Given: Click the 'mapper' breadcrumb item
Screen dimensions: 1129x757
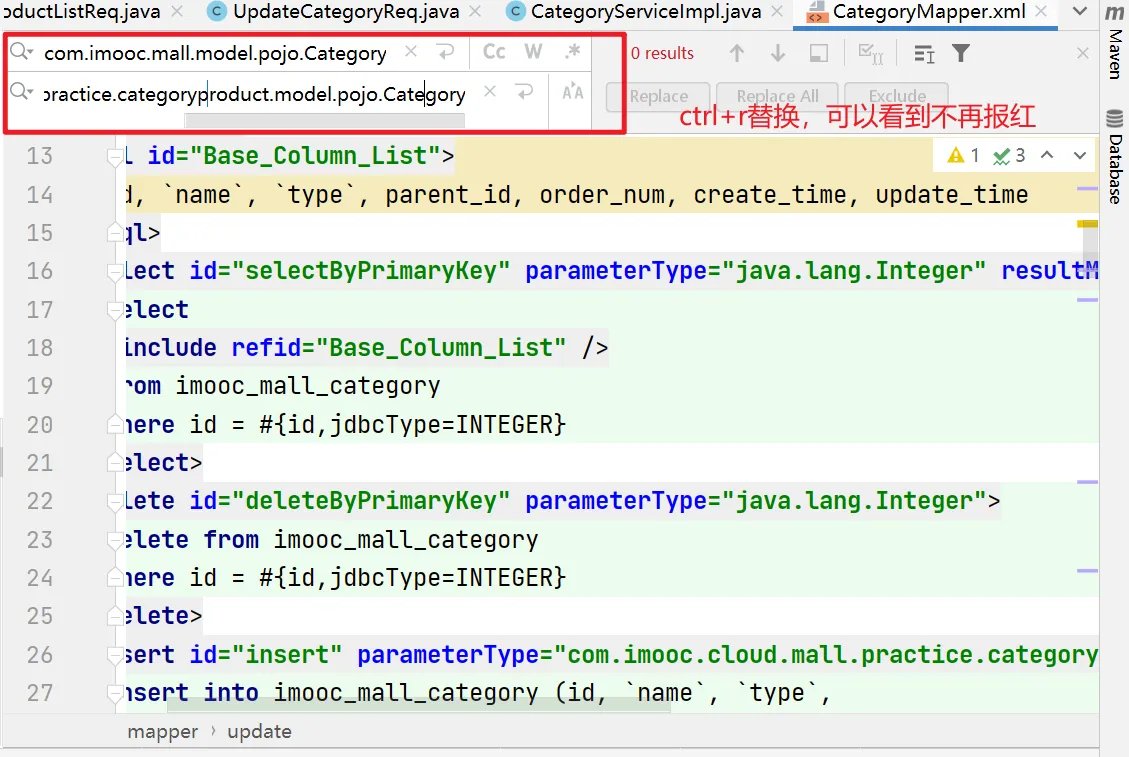Looking at the screenshot, I should coord(162,731).
